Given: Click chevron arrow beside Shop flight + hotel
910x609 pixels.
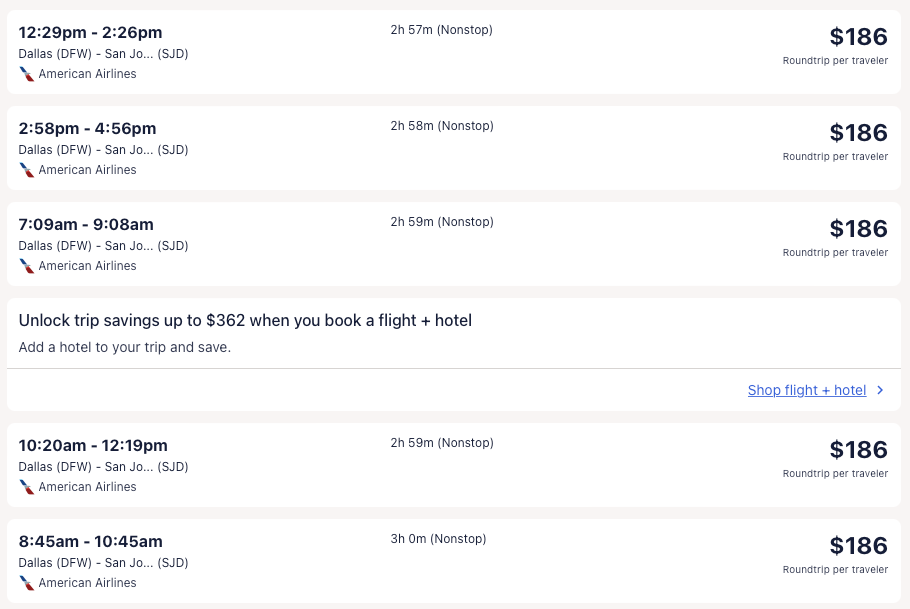Looking at the screenshot, I should [x=880, y=390].
